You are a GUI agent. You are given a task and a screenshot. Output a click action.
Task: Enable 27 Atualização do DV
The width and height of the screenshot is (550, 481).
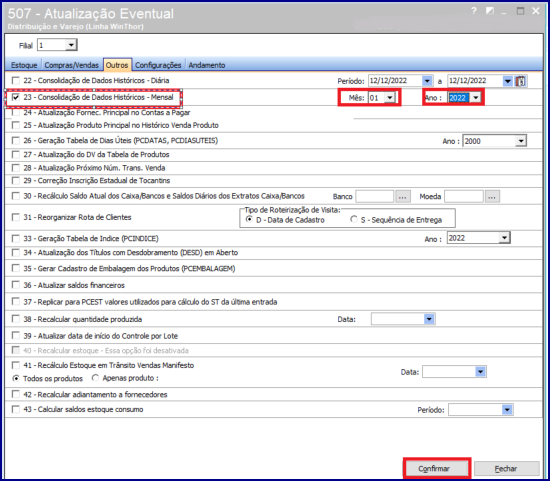pos(15,154)
